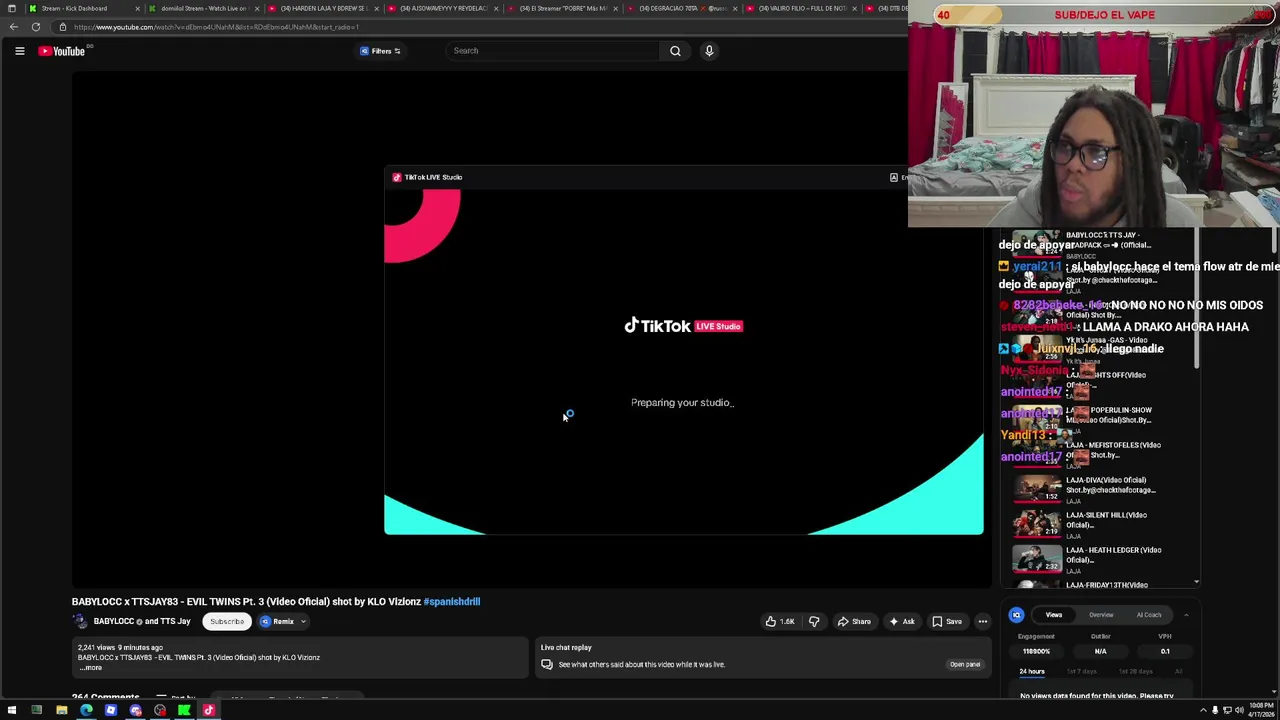The image size is (1280, 720).
Task: Dislike the video with thumbs-down icon
Action: [814, 622]
